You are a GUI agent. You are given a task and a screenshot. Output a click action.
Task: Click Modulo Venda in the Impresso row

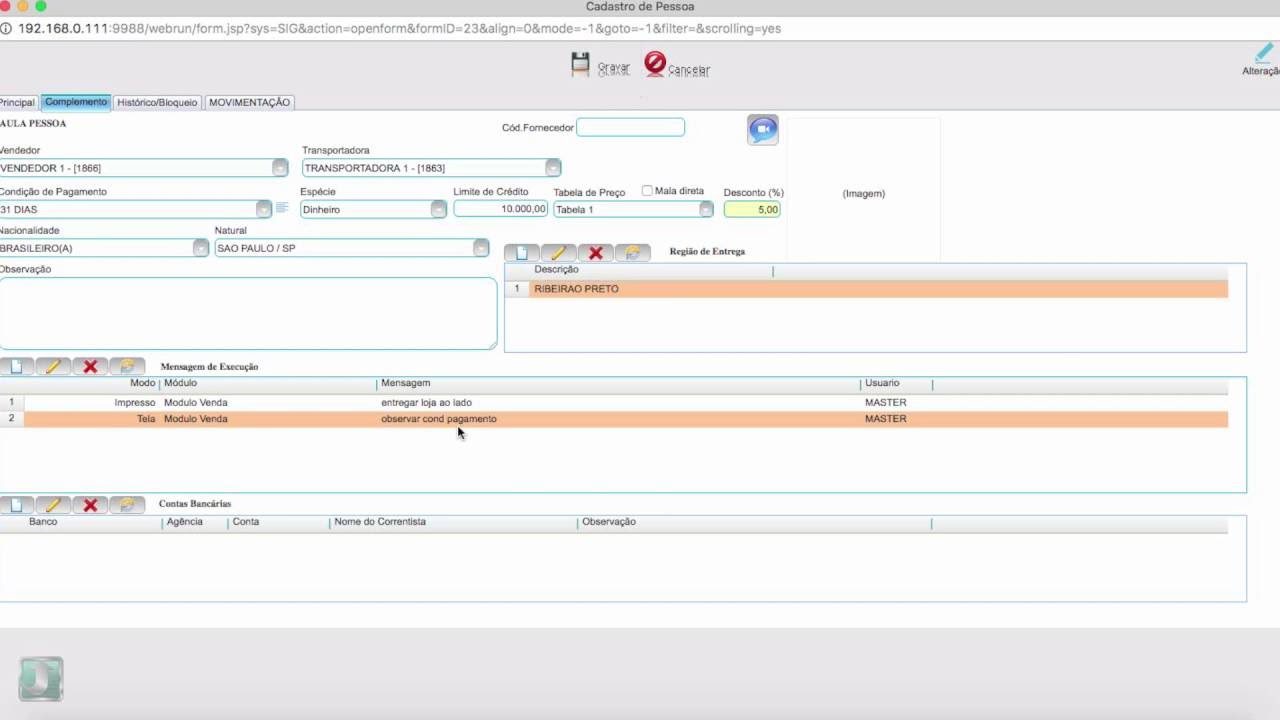tap(196, 403)
